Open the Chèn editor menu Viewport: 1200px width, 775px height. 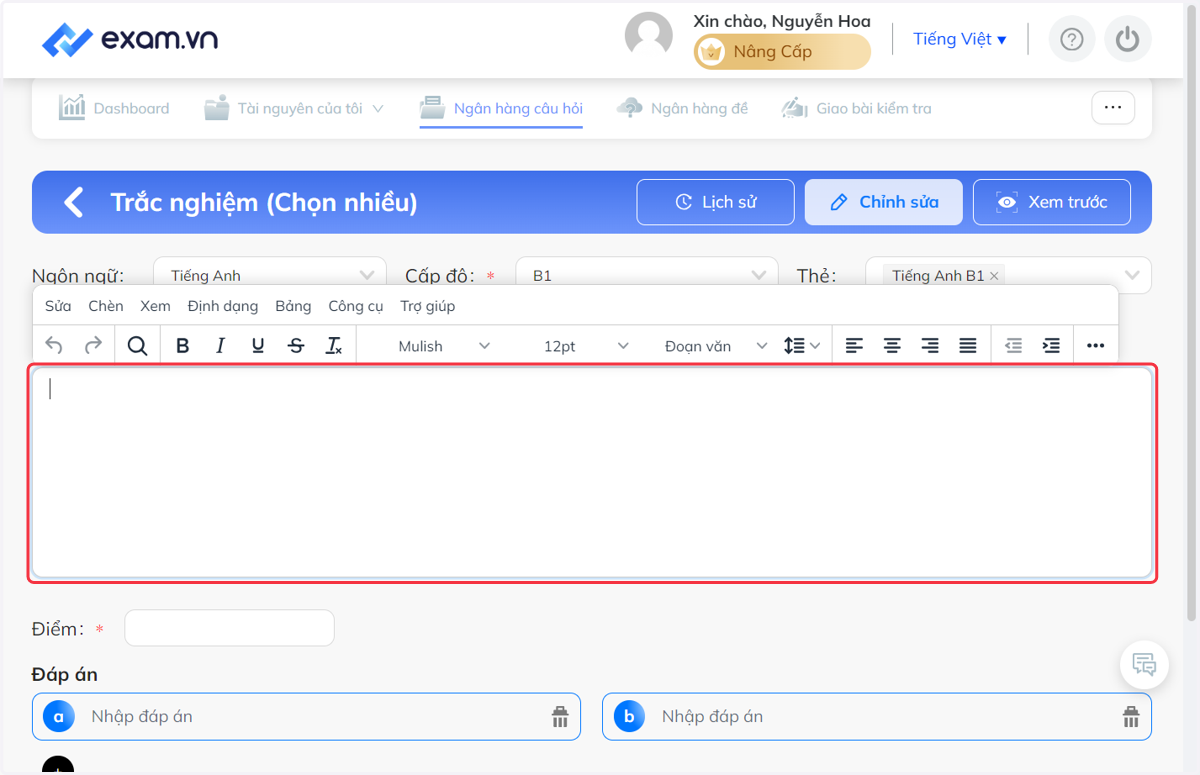(106, 306)
